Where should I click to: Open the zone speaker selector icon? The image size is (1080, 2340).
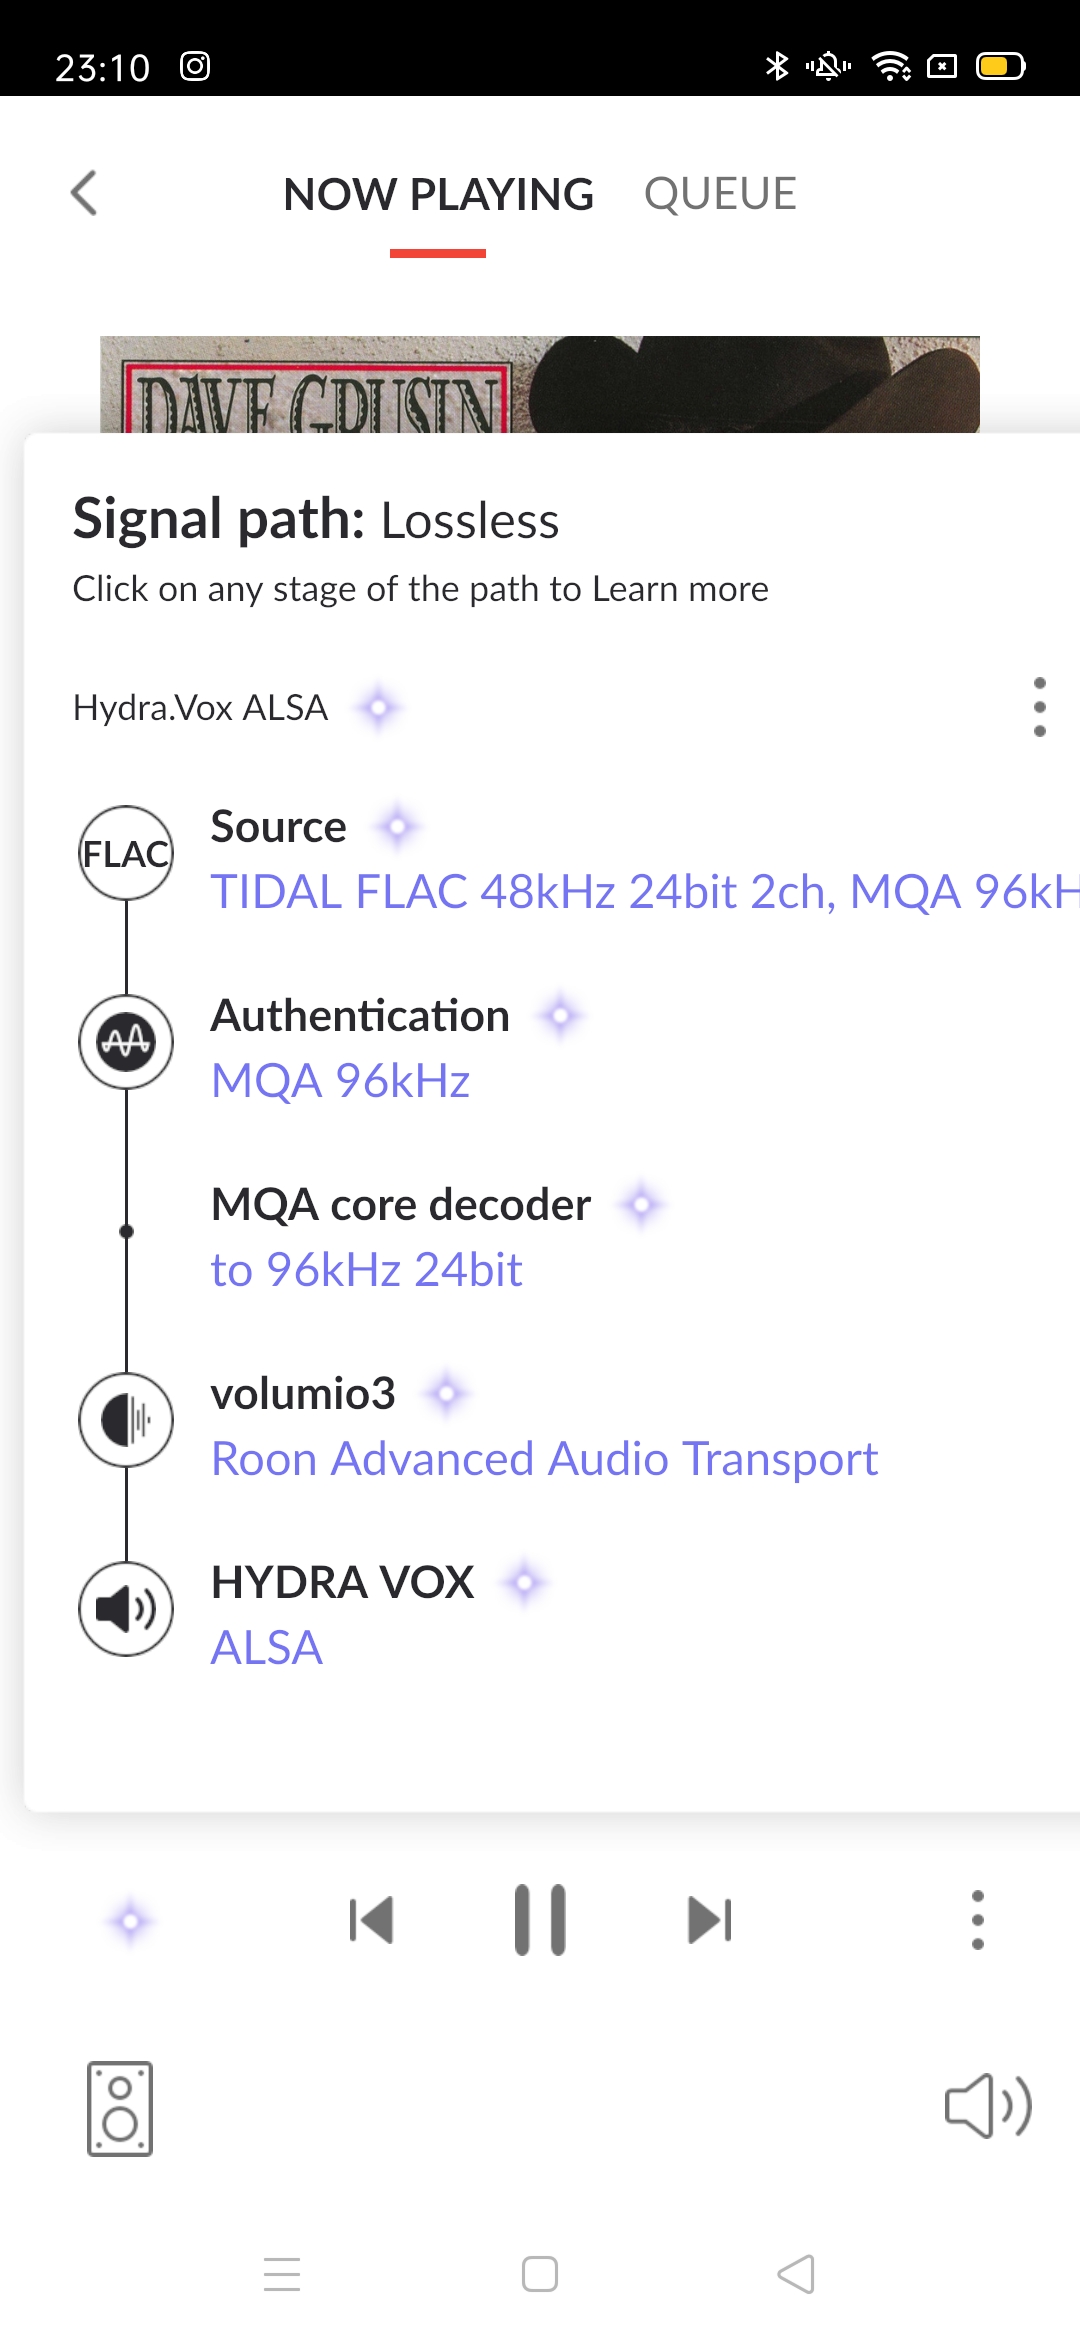point(120,2108)
